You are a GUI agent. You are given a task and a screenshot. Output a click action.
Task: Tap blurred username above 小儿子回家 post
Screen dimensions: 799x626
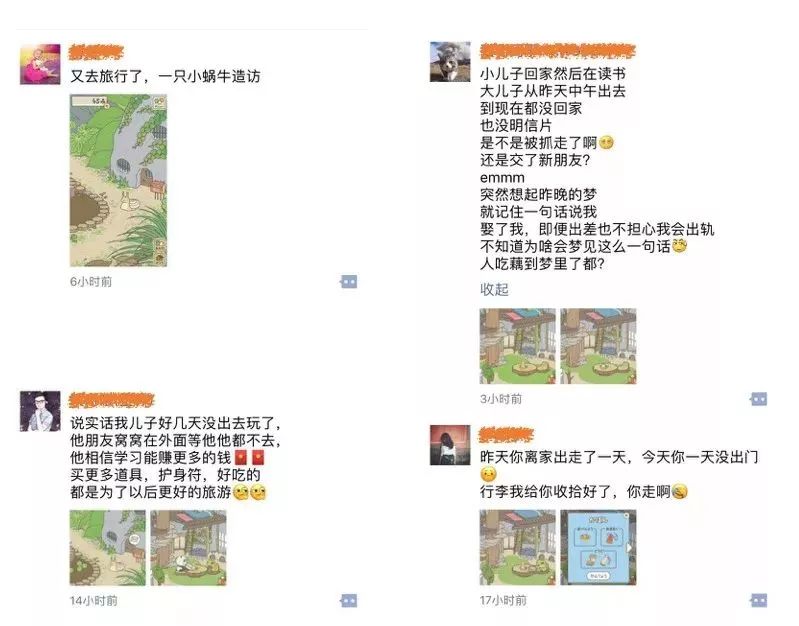[557, 51]
